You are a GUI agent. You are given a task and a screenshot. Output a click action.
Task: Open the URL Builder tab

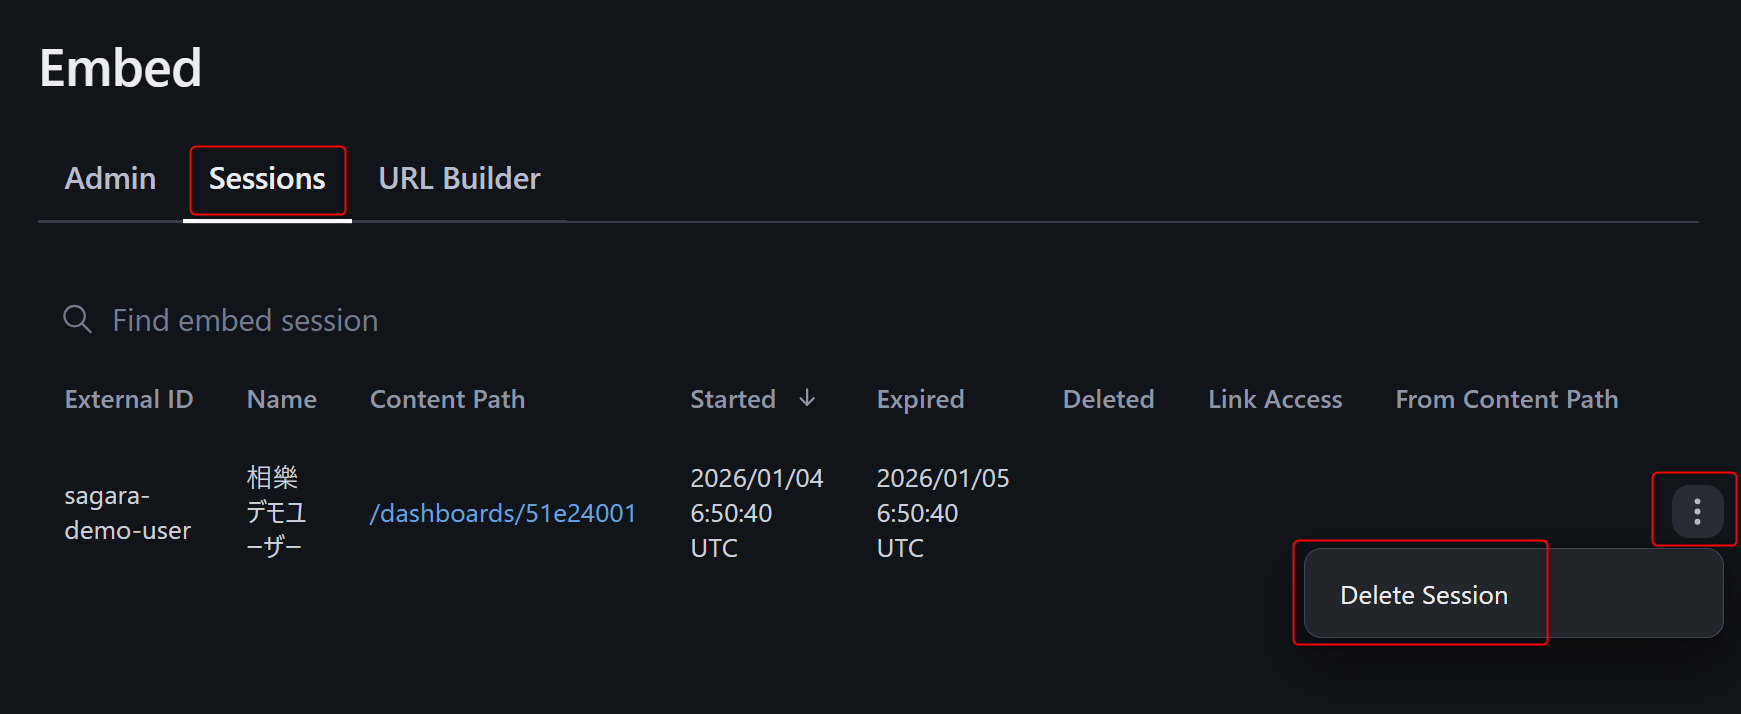(459, 179)
